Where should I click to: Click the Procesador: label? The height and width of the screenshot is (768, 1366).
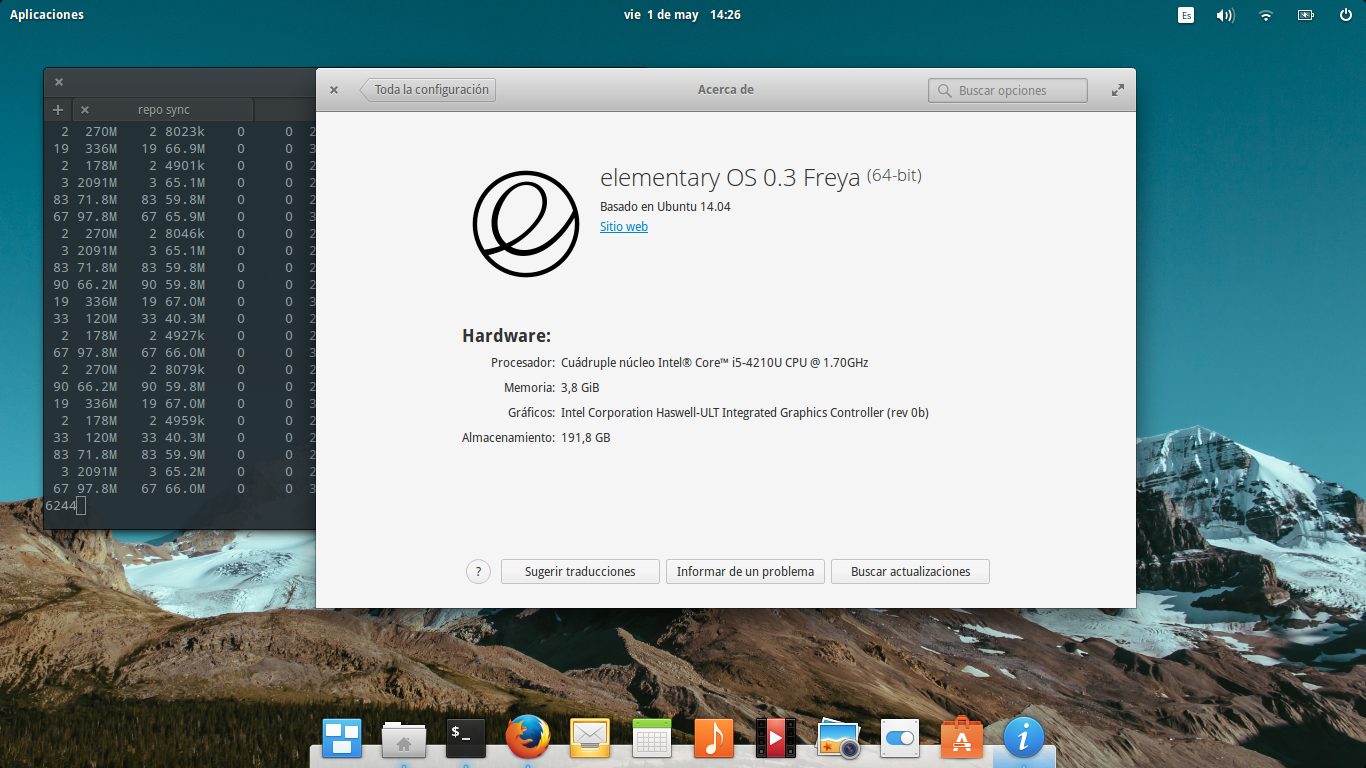point(523,363)
